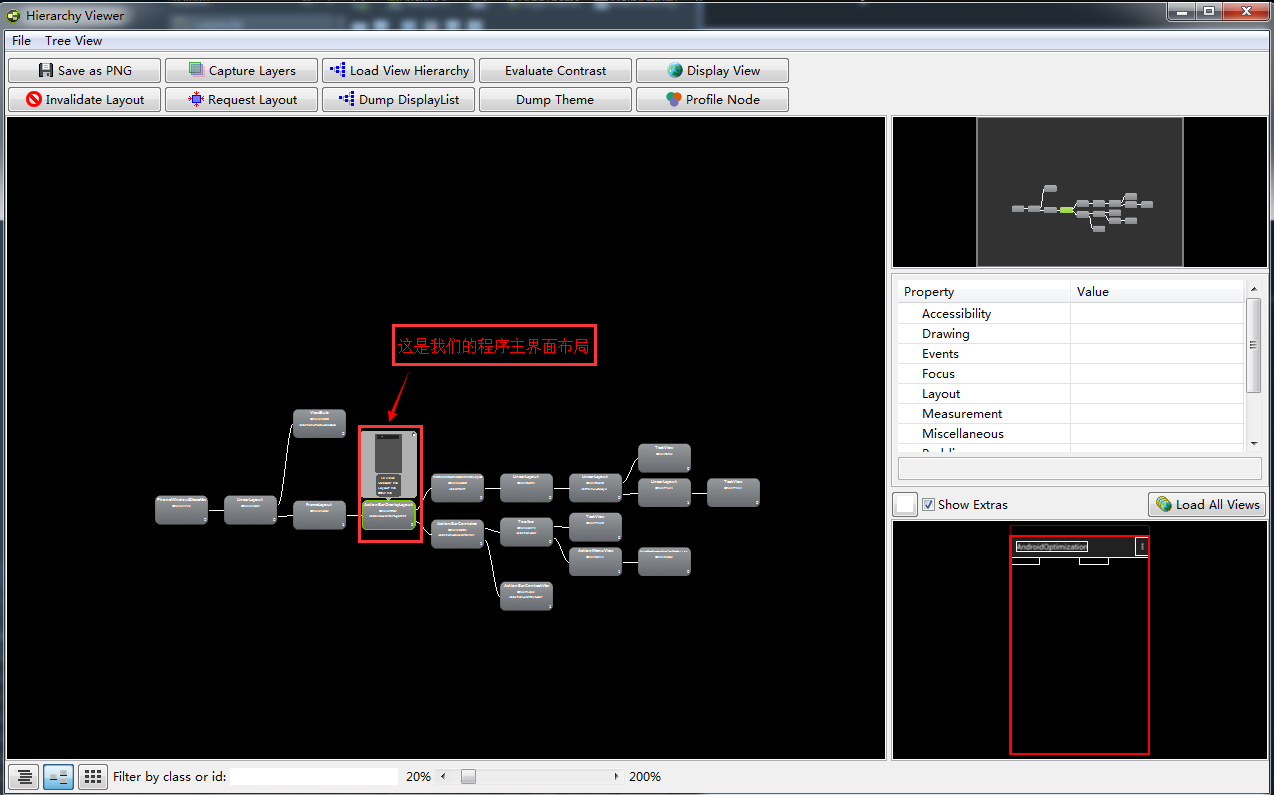Click the 20% zoom label
The image size is (1274, 795).
point(418,777)
